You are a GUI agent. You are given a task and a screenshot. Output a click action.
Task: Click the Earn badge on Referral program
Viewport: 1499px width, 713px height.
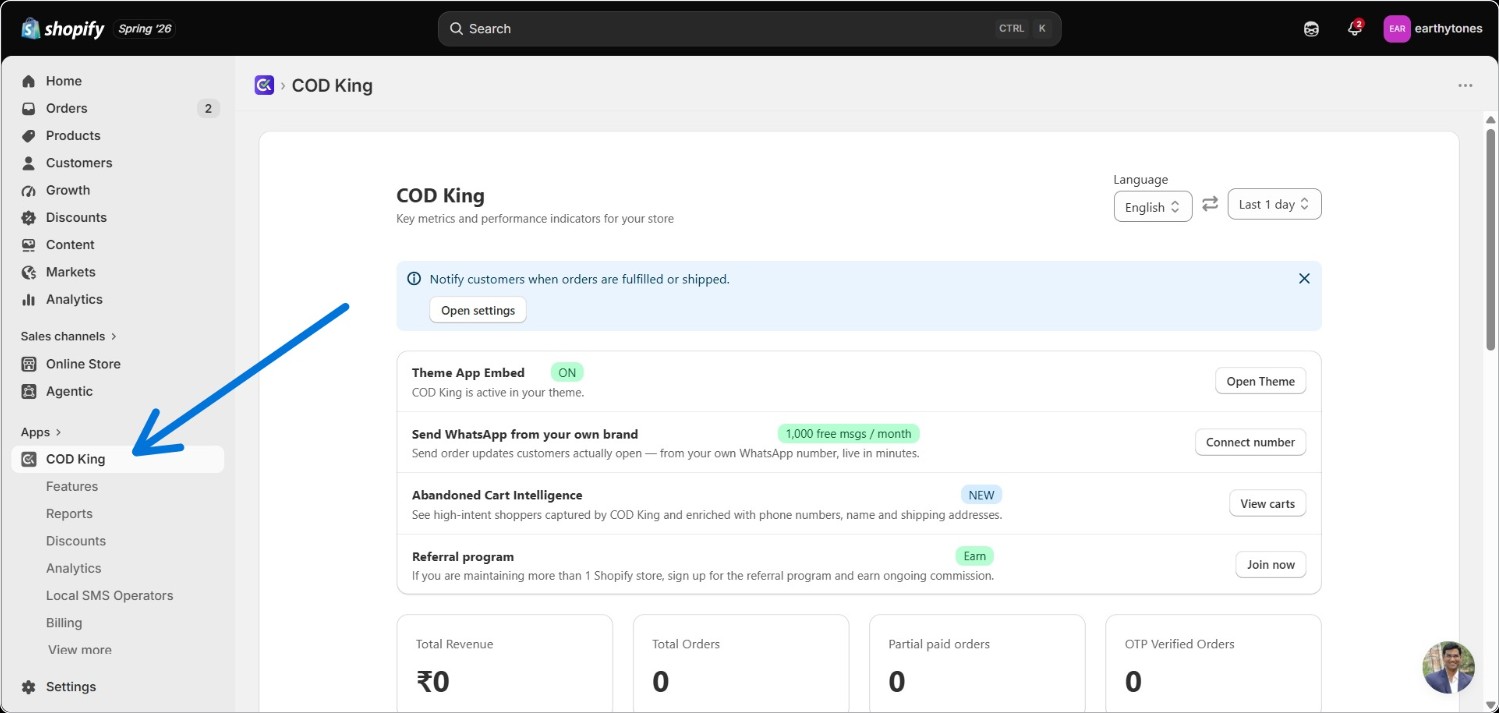coord(974,556)
